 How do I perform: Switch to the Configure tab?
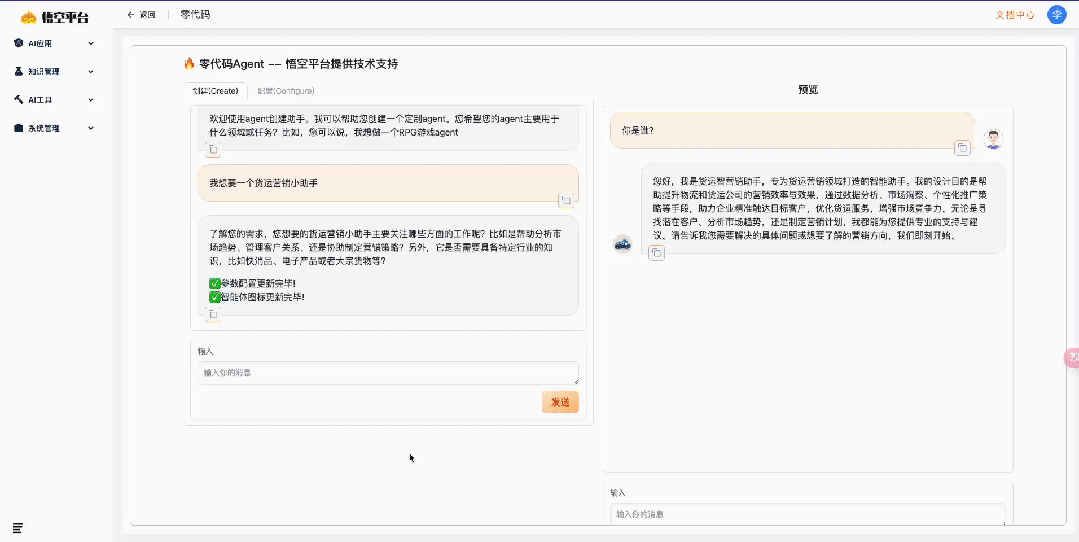[286, 91]
